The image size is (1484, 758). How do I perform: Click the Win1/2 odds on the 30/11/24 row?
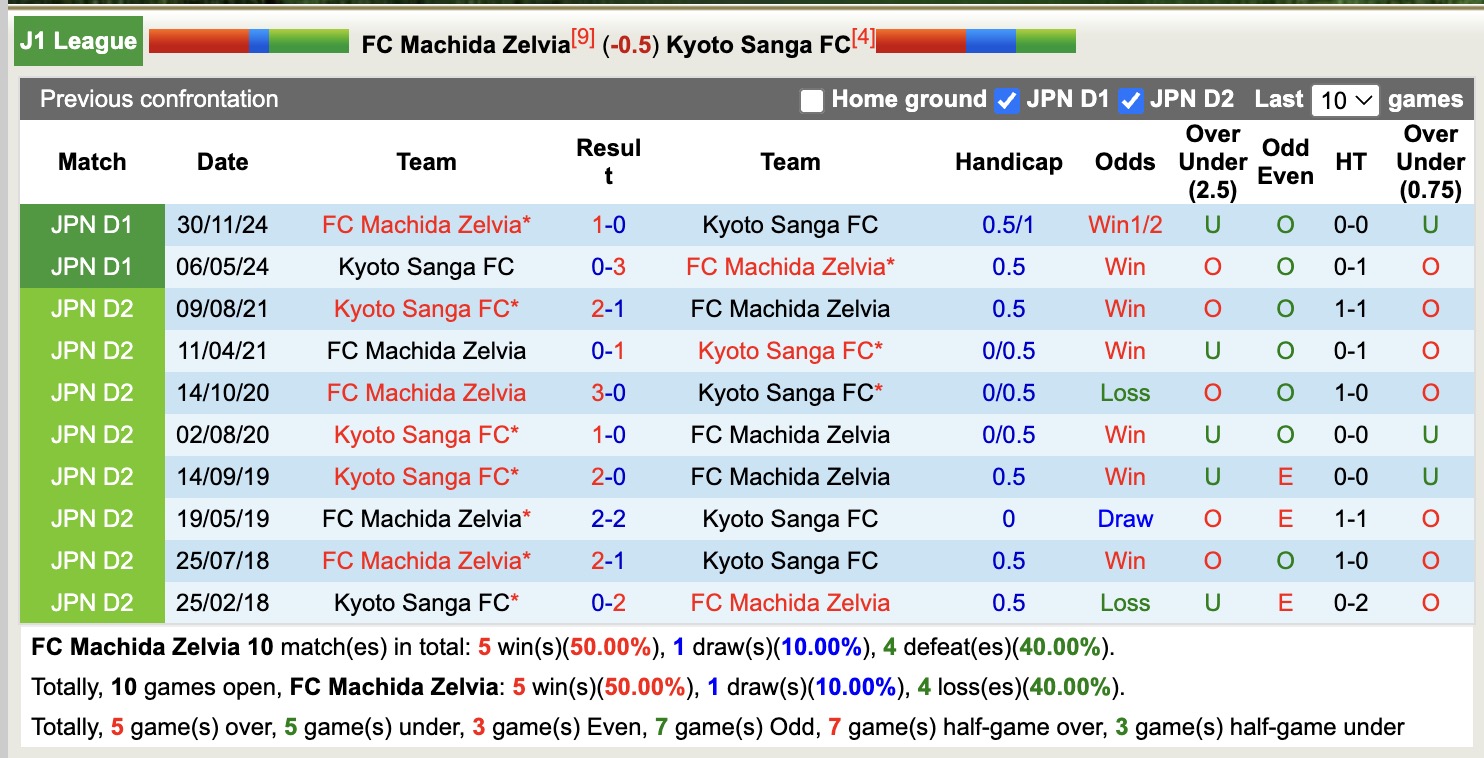tap(1124, 224)
